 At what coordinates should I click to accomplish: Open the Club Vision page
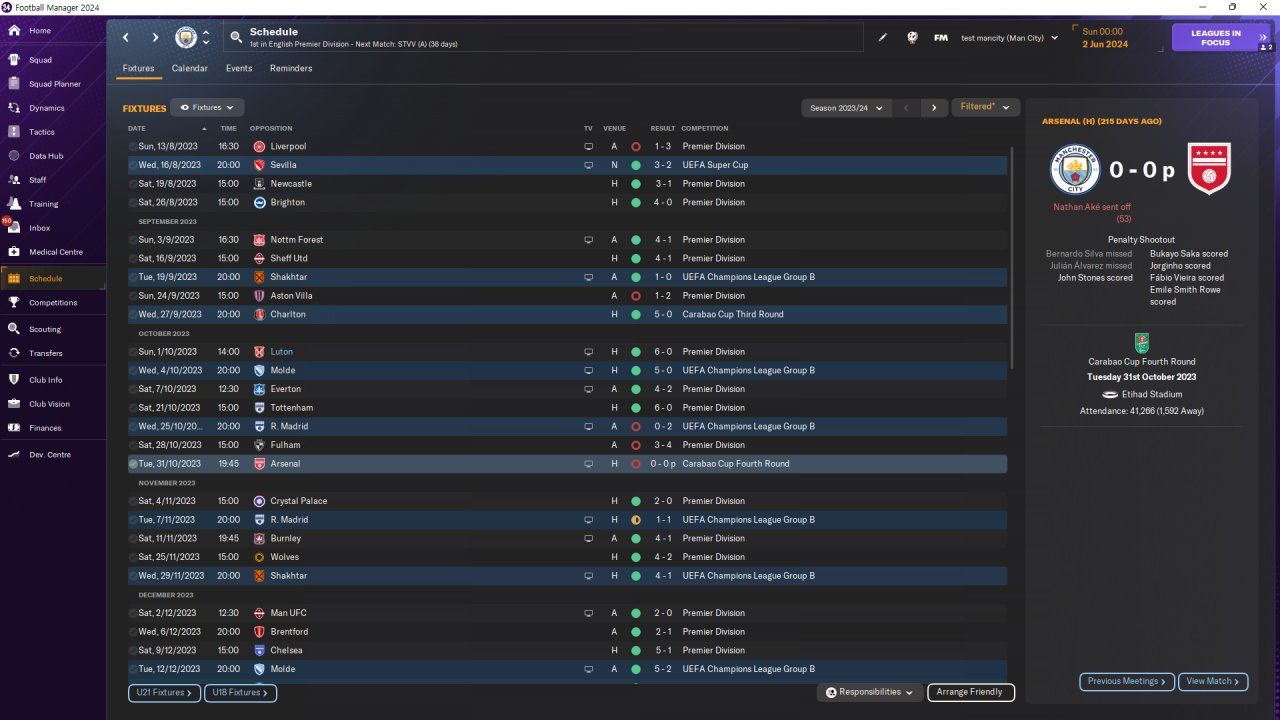[x=53, y=404]
